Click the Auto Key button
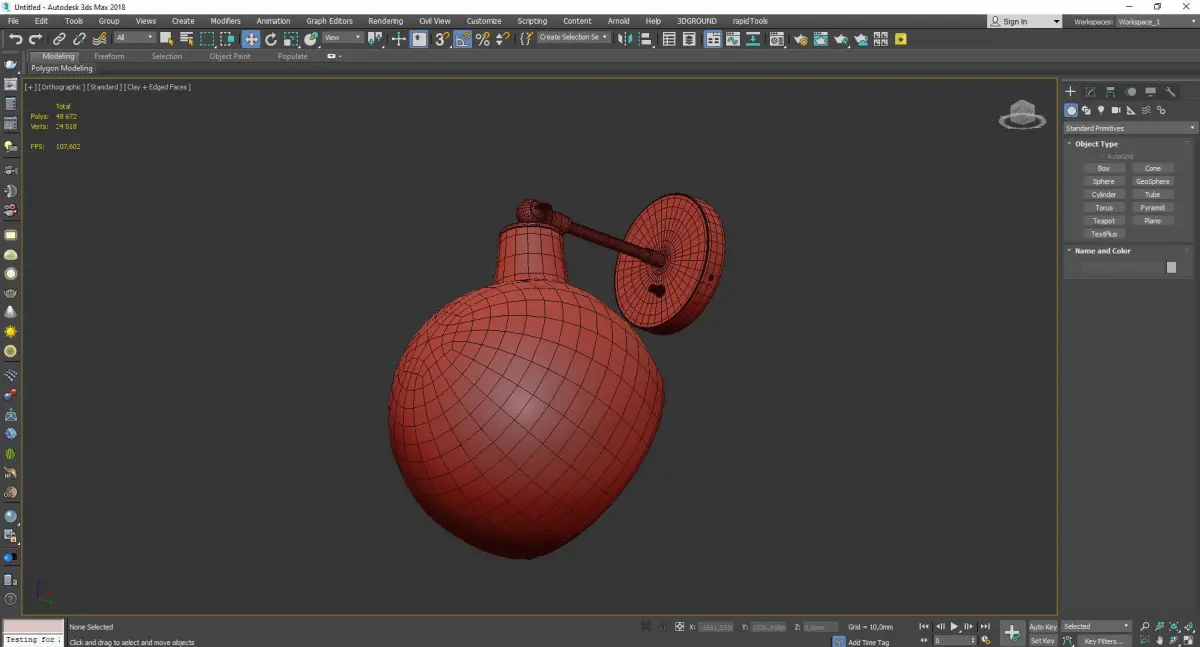Screen dimensions: 1200x647 (x=1043, y=627)
